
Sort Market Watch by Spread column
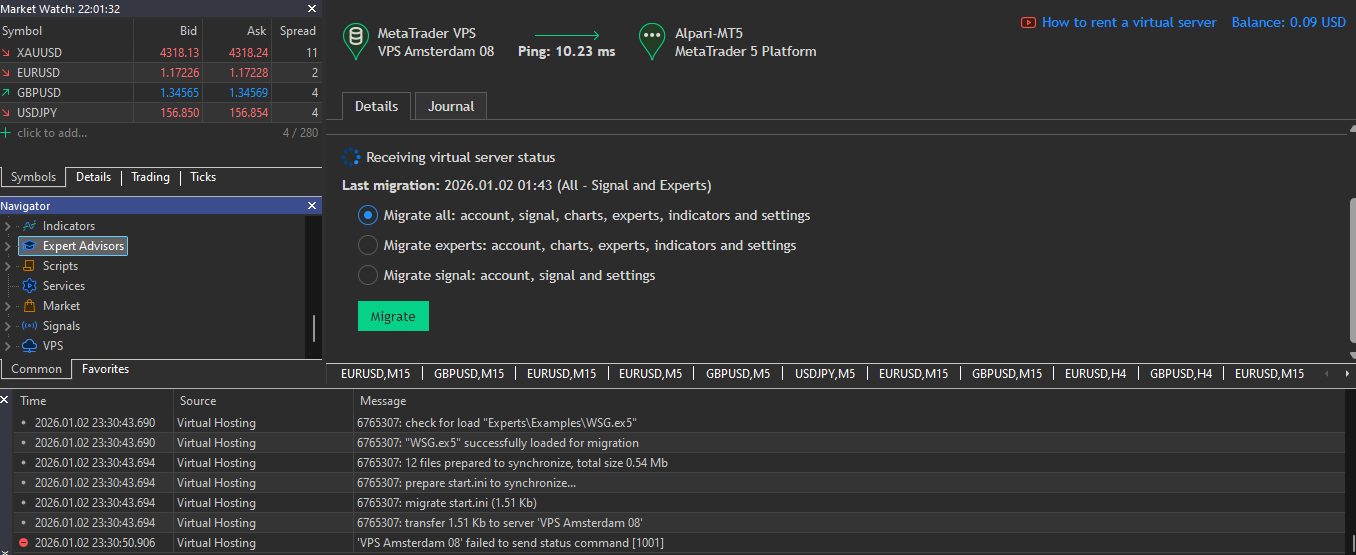[x=297, y=31]
